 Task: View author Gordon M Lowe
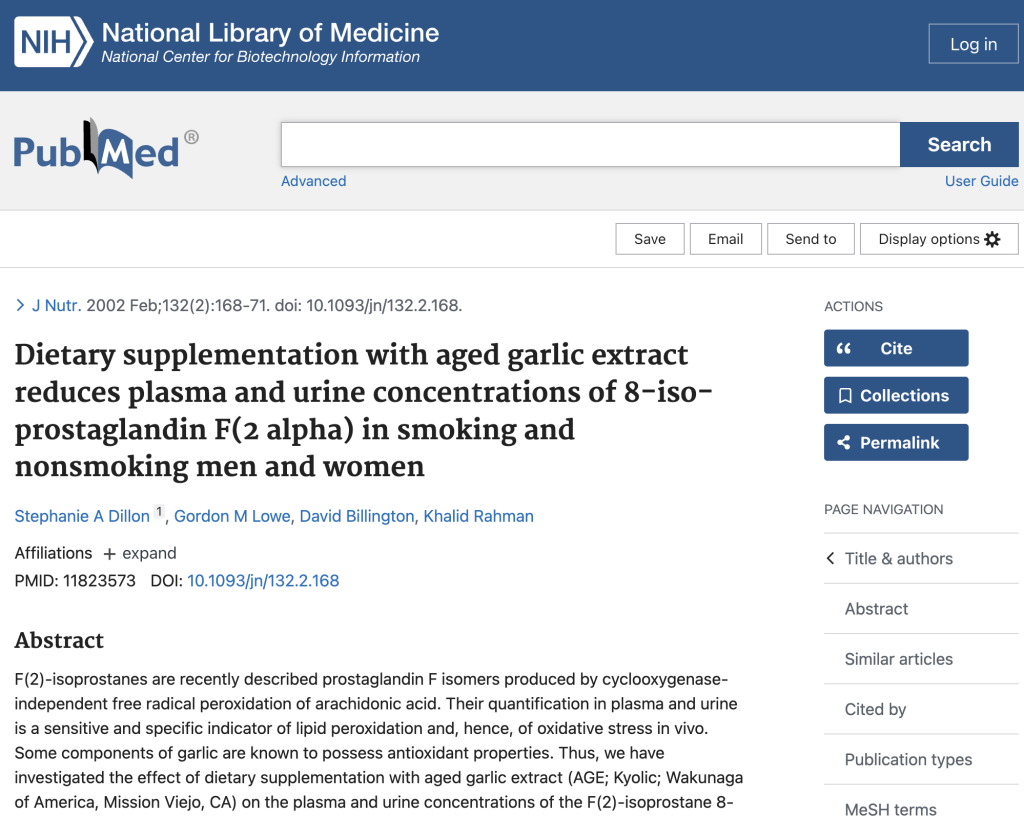[232, 516]
